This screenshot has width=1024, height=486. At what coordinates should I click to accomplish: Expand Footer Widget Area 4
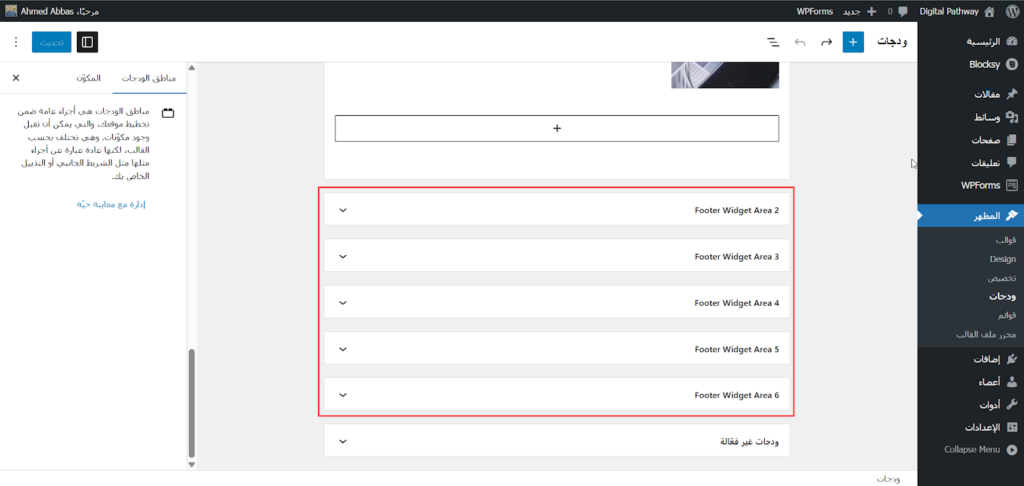point(343,303)
